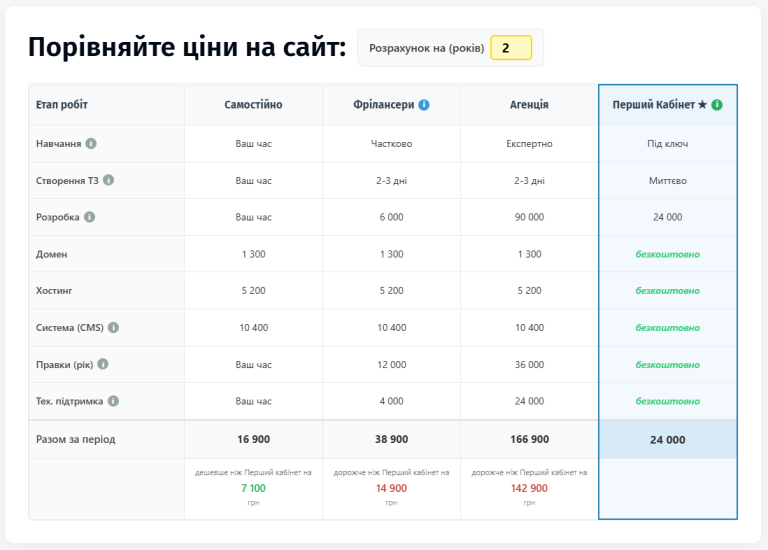The width and height of the screenshot is (768, 550).
Task: Click the Розрахунок на (років) label
Action: pyautogui.click(x=427, y=48)
